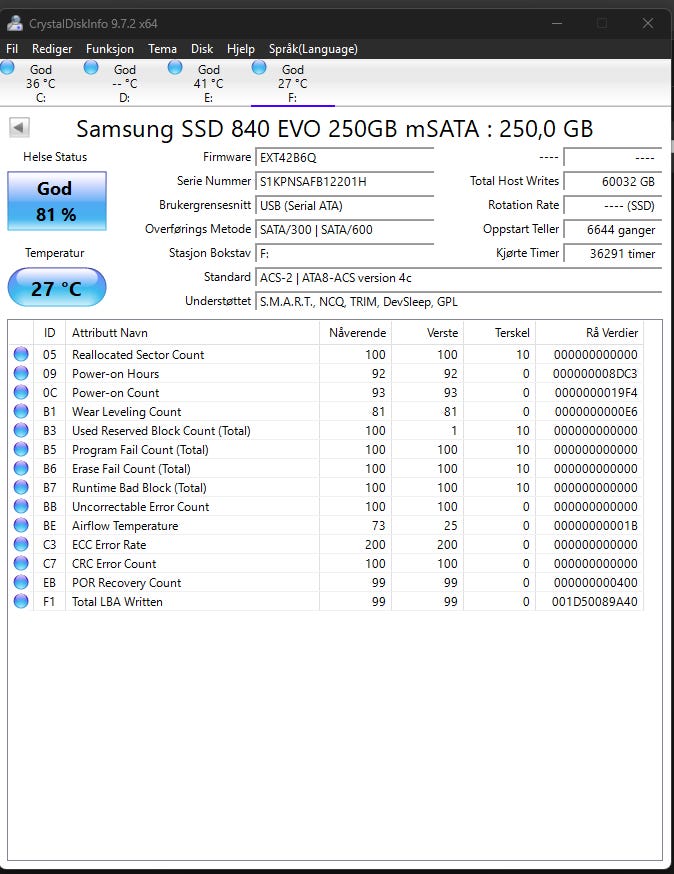Open the Fil menu

point(12,49)
